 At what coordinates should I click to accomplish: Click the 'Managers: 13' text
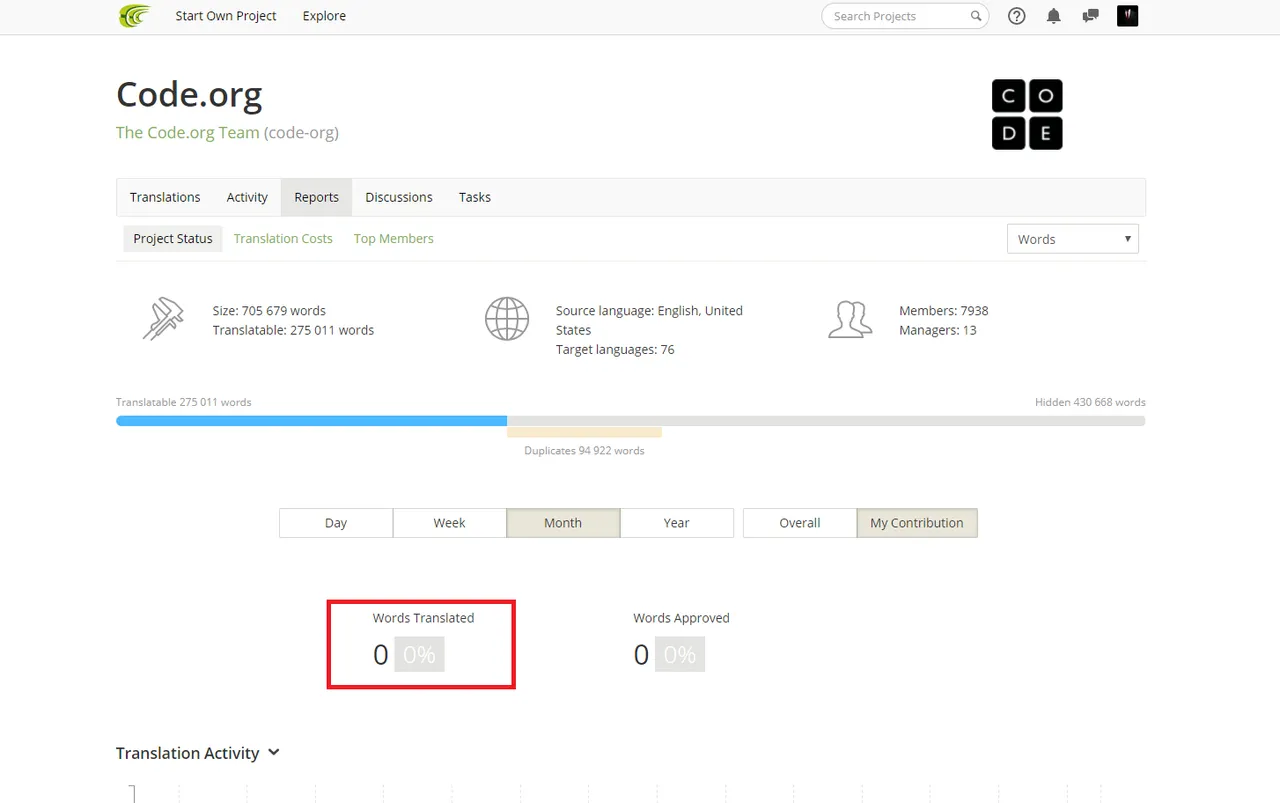pos(938,330)
